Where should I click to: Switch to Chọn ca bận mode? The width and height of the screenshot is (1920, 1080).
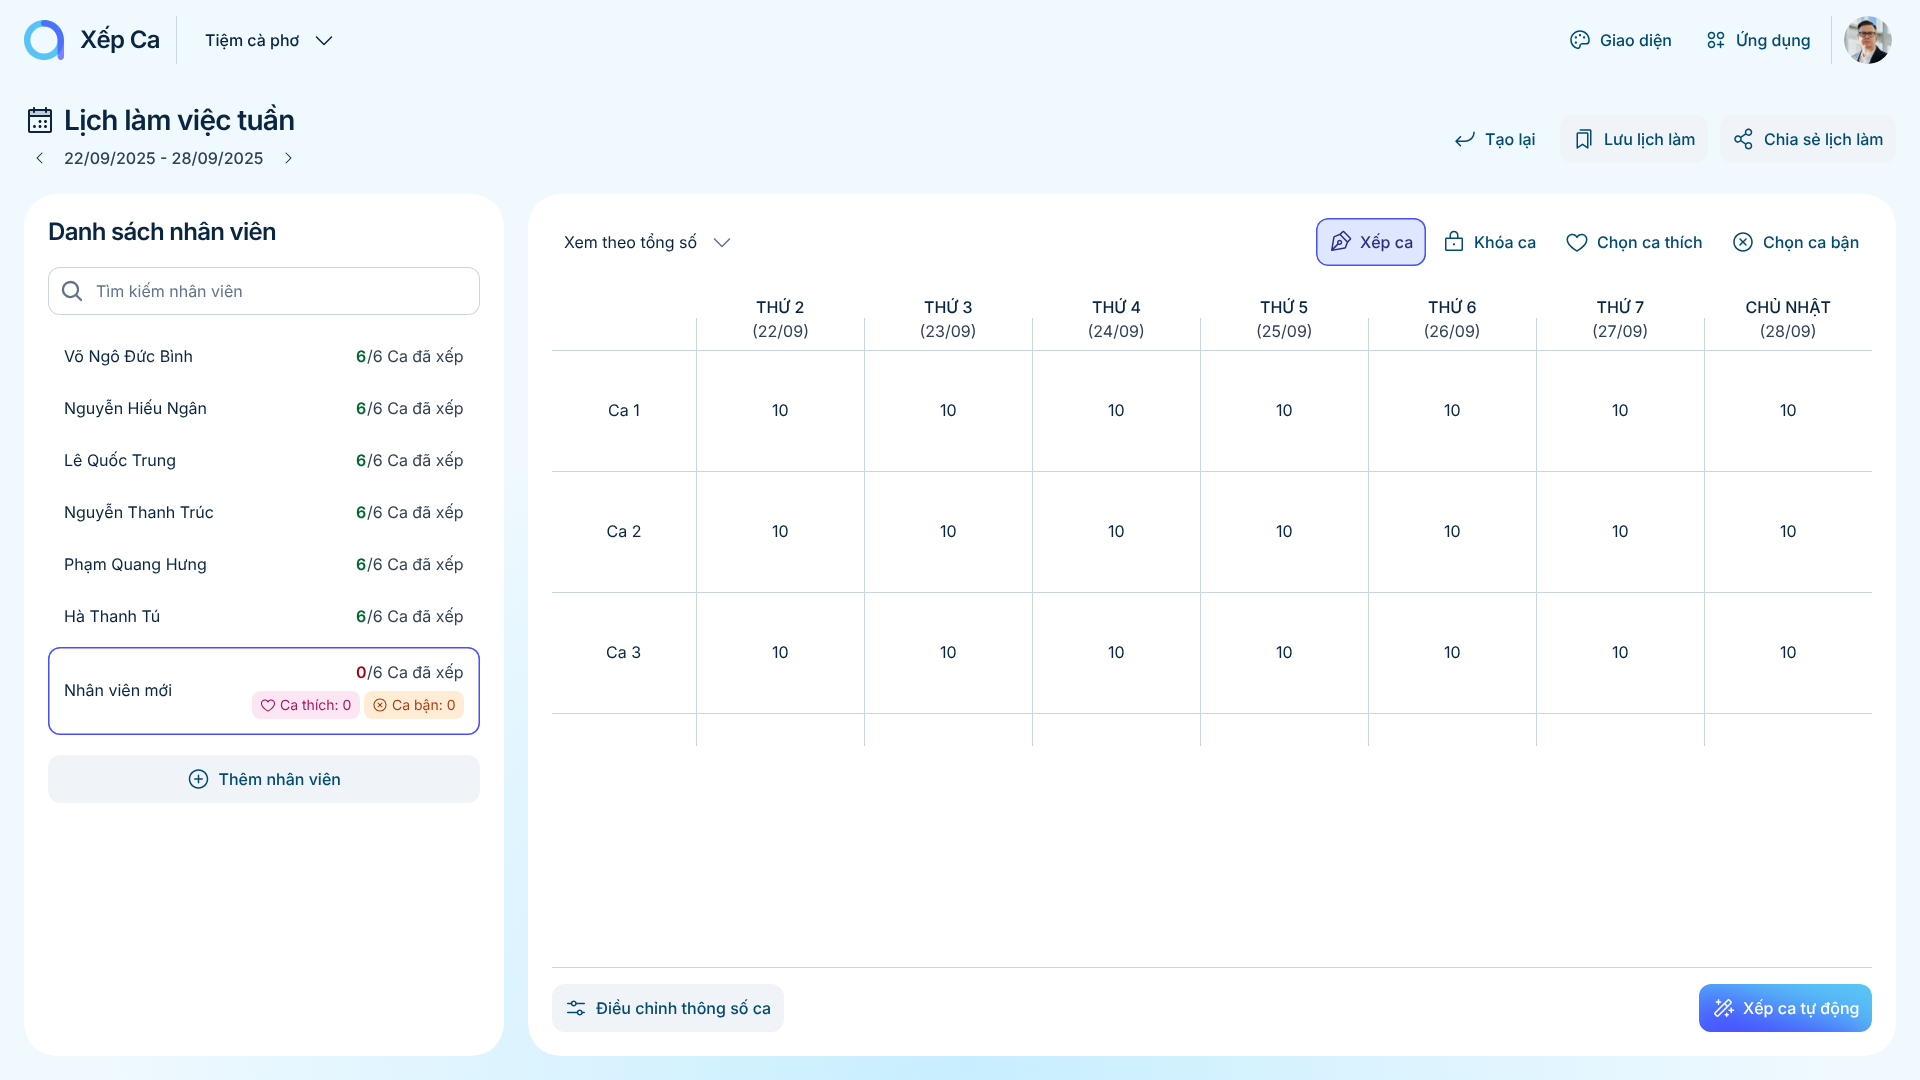tap(1796, 242)
